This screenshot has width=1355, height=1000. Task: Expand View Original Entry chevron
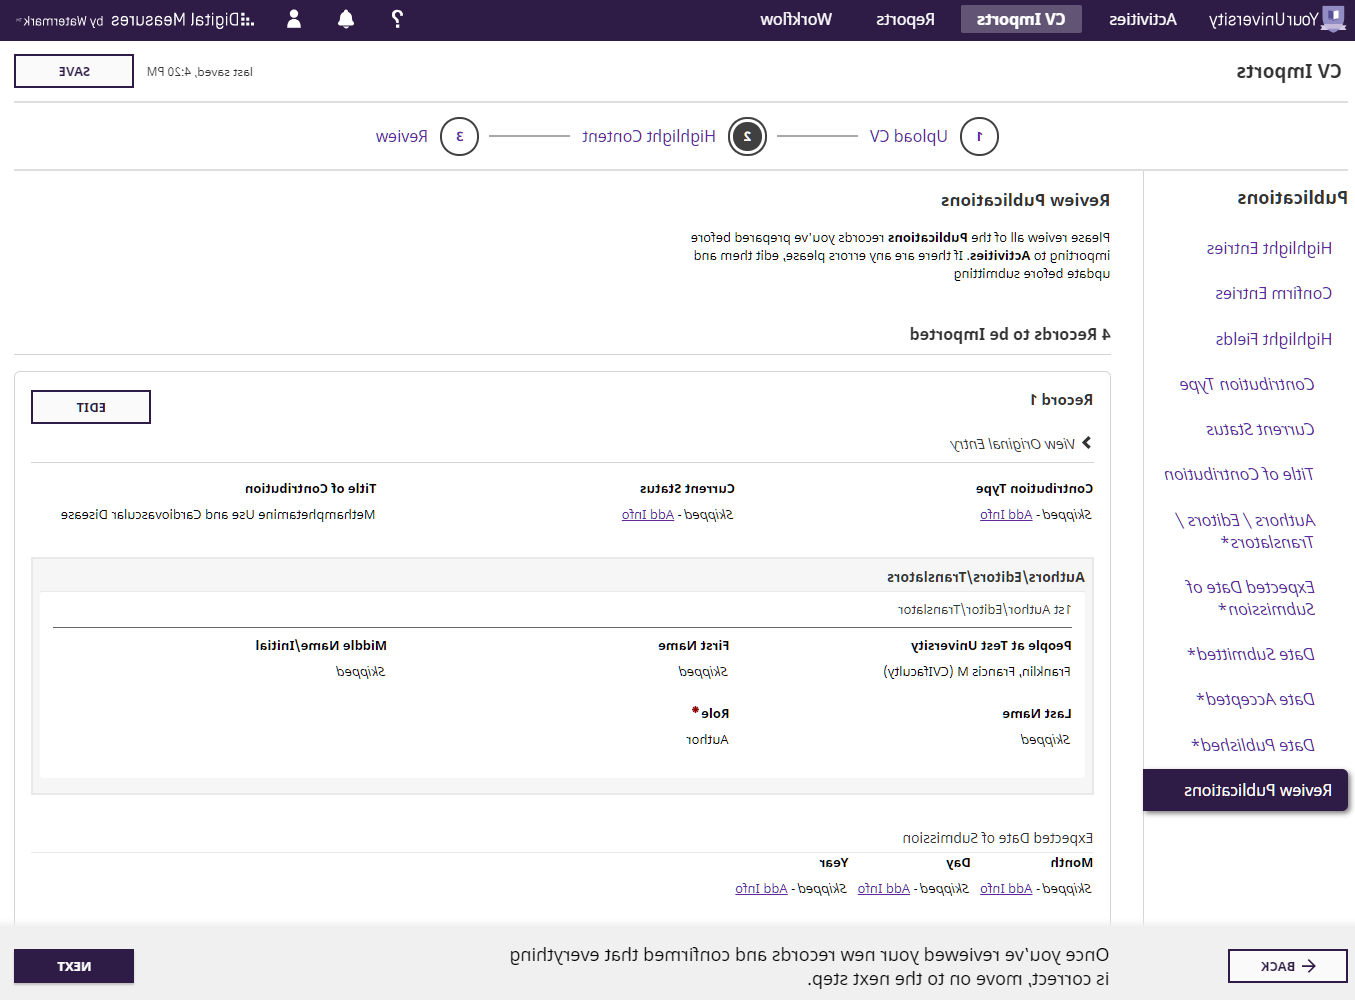[1086, 443]
